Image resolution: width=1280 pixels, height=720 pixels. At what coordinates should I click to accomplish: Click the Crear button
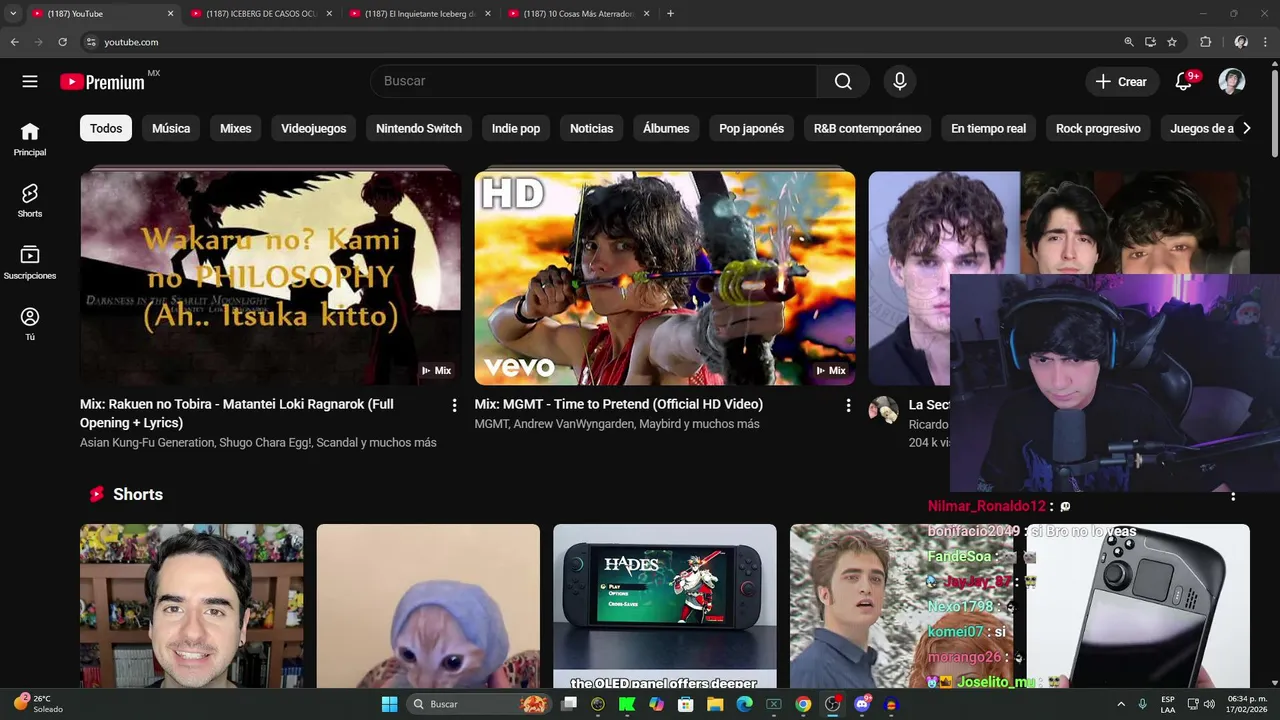coord(1121,82)
